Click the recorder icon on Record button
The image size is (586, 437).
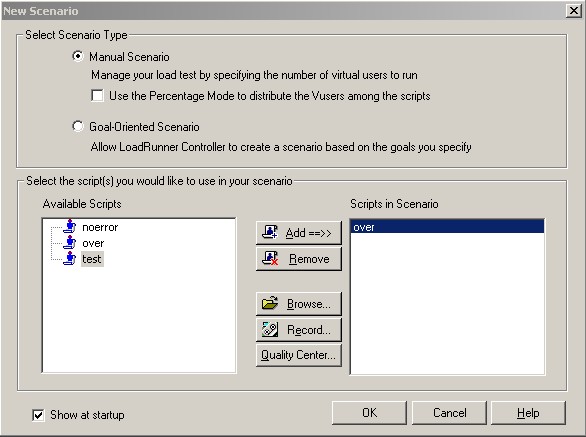click(270, 329)
